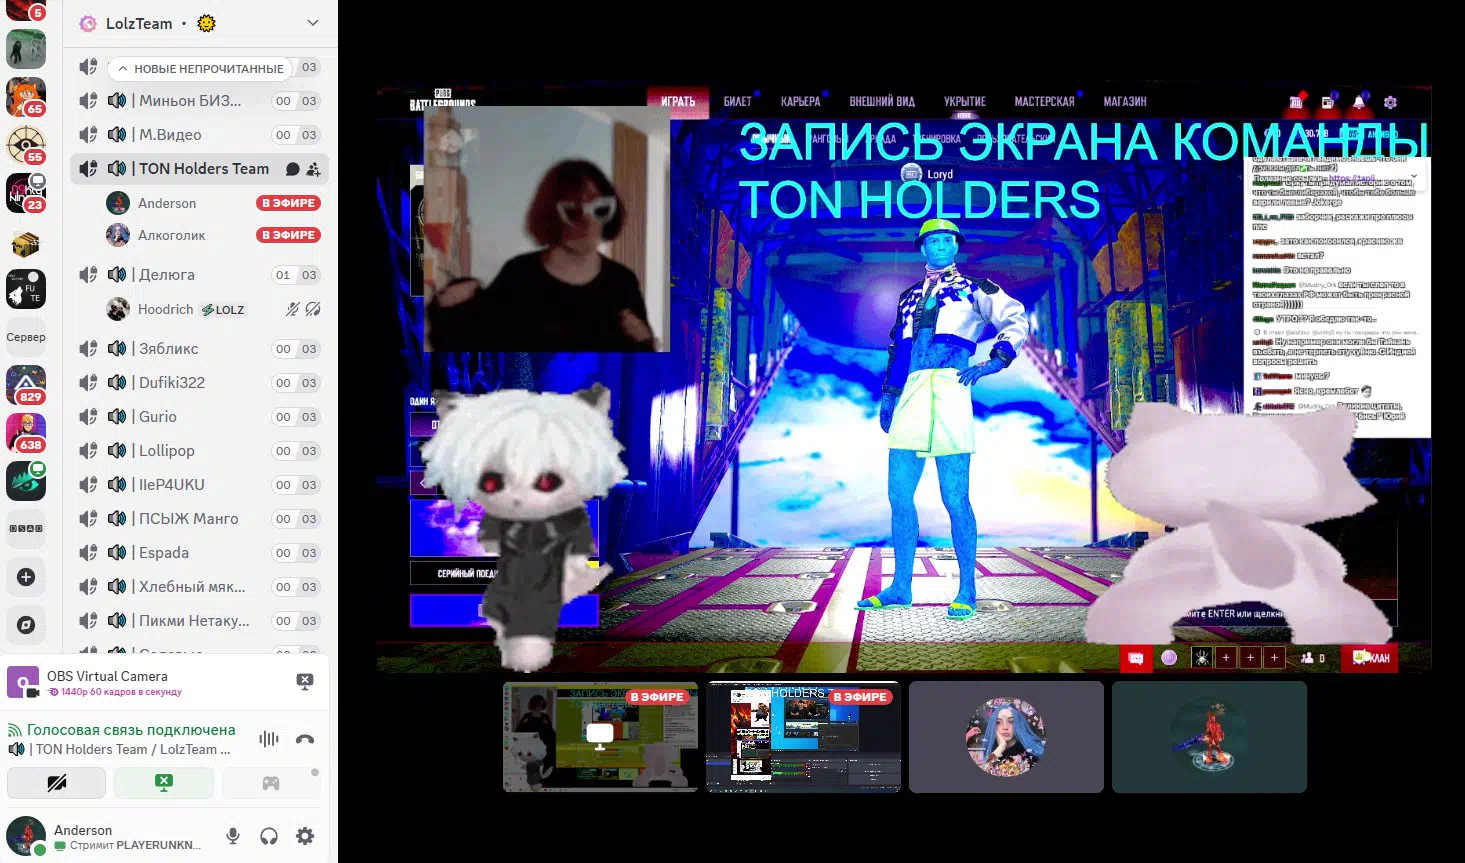Click КЛАН button in PUBG bottom bar
1465x863 pixels.
[x=1371, y=658]
